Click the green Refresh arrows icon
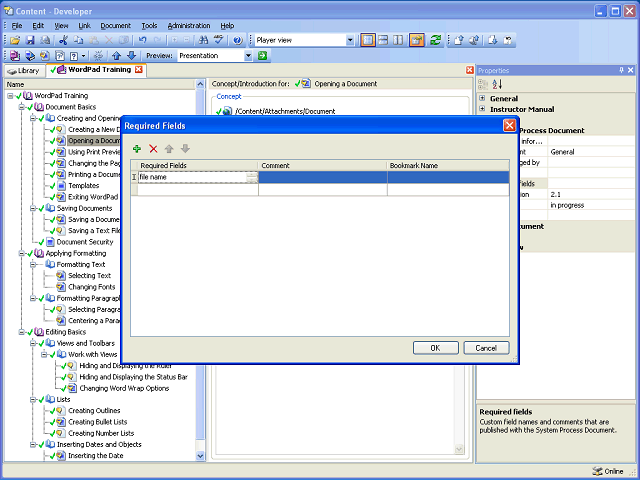The image size is (640, 480). coord(436,40)
